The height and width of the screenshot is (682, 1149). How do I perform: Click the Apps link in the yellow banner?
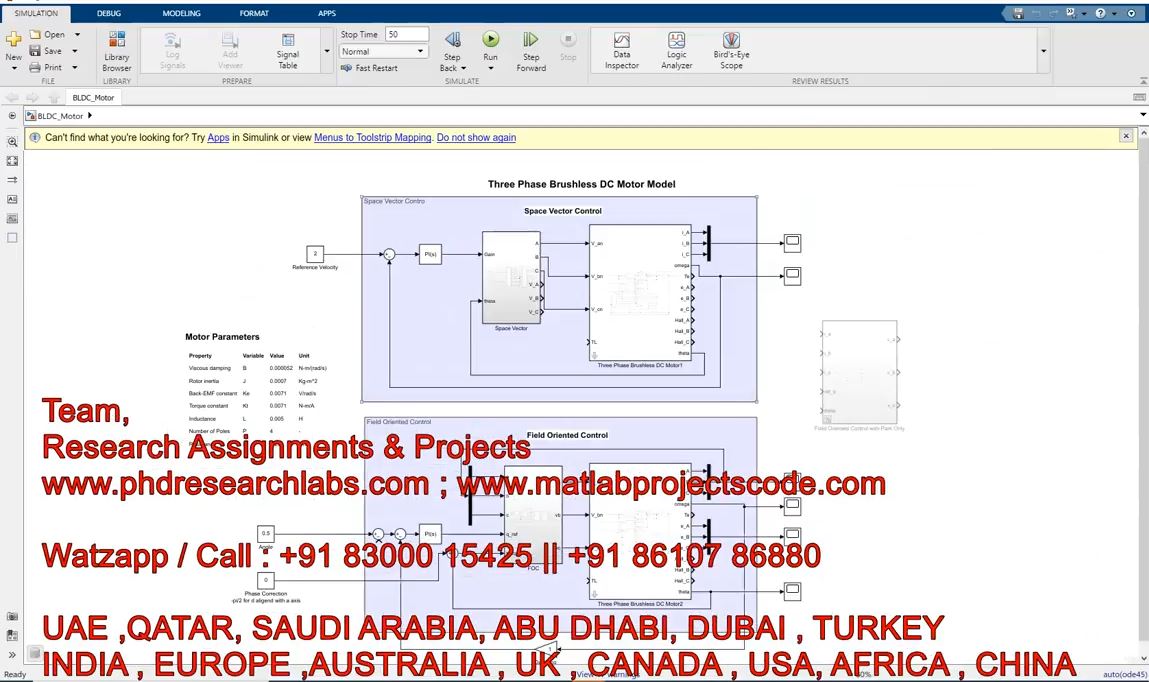pos(218,138)
